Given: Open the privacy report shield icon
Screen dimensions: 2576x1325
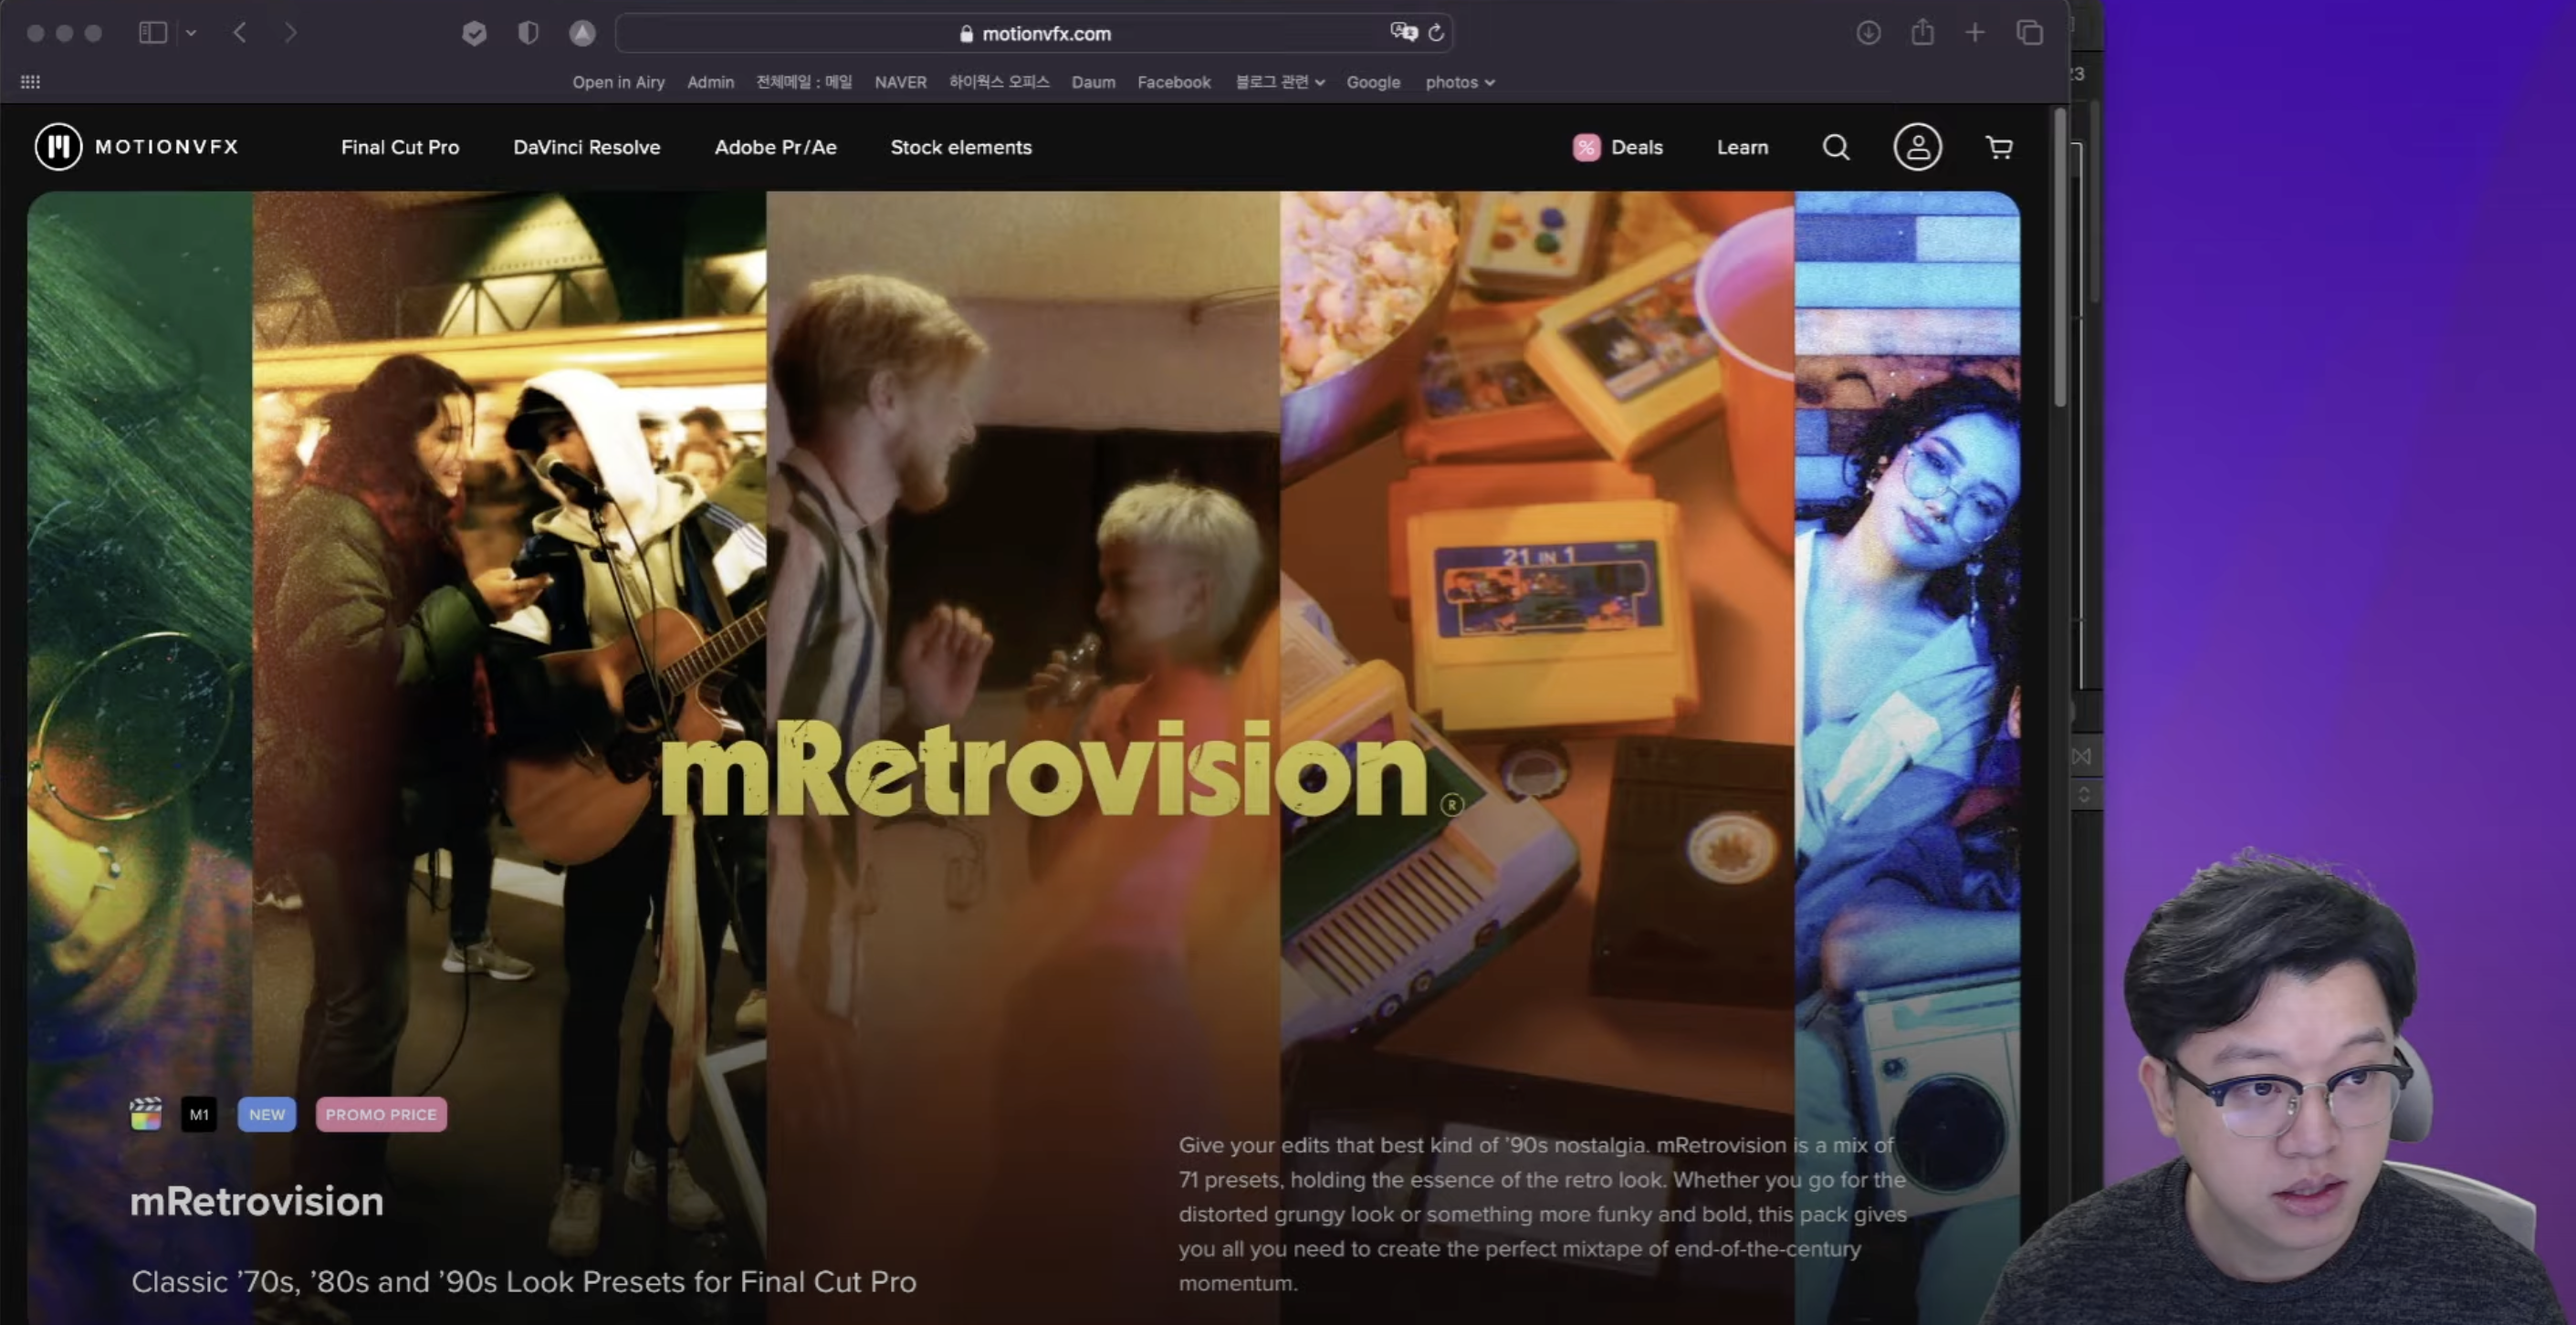Looking at the screenshot, I should (528, 33).
